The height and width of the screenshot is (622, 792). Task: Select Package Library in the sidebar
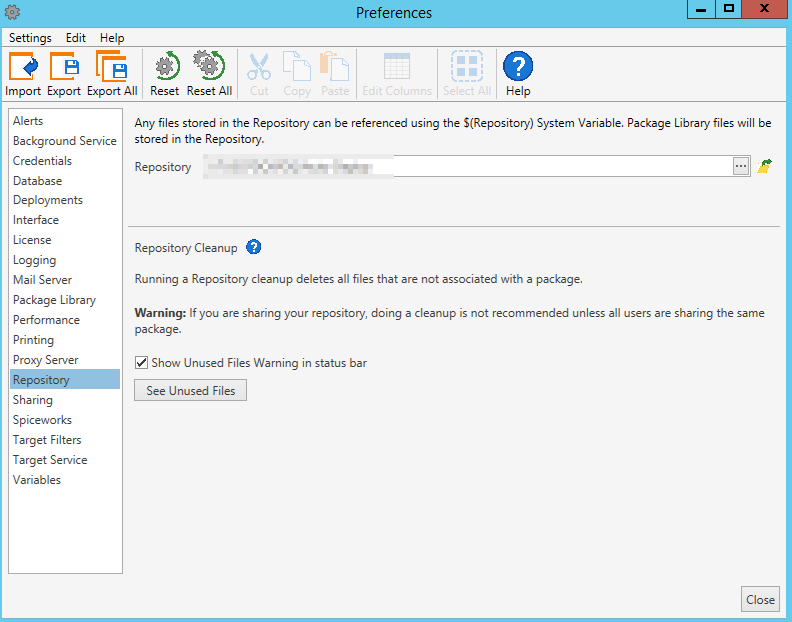pyautogui.click(x=54, y=300)
